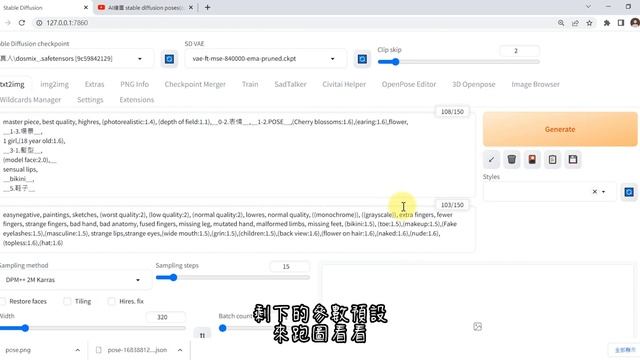This screenshot has height=360, width=640.
Task: Adjust the Sampling steps slider
Action: tap(233, 278)
